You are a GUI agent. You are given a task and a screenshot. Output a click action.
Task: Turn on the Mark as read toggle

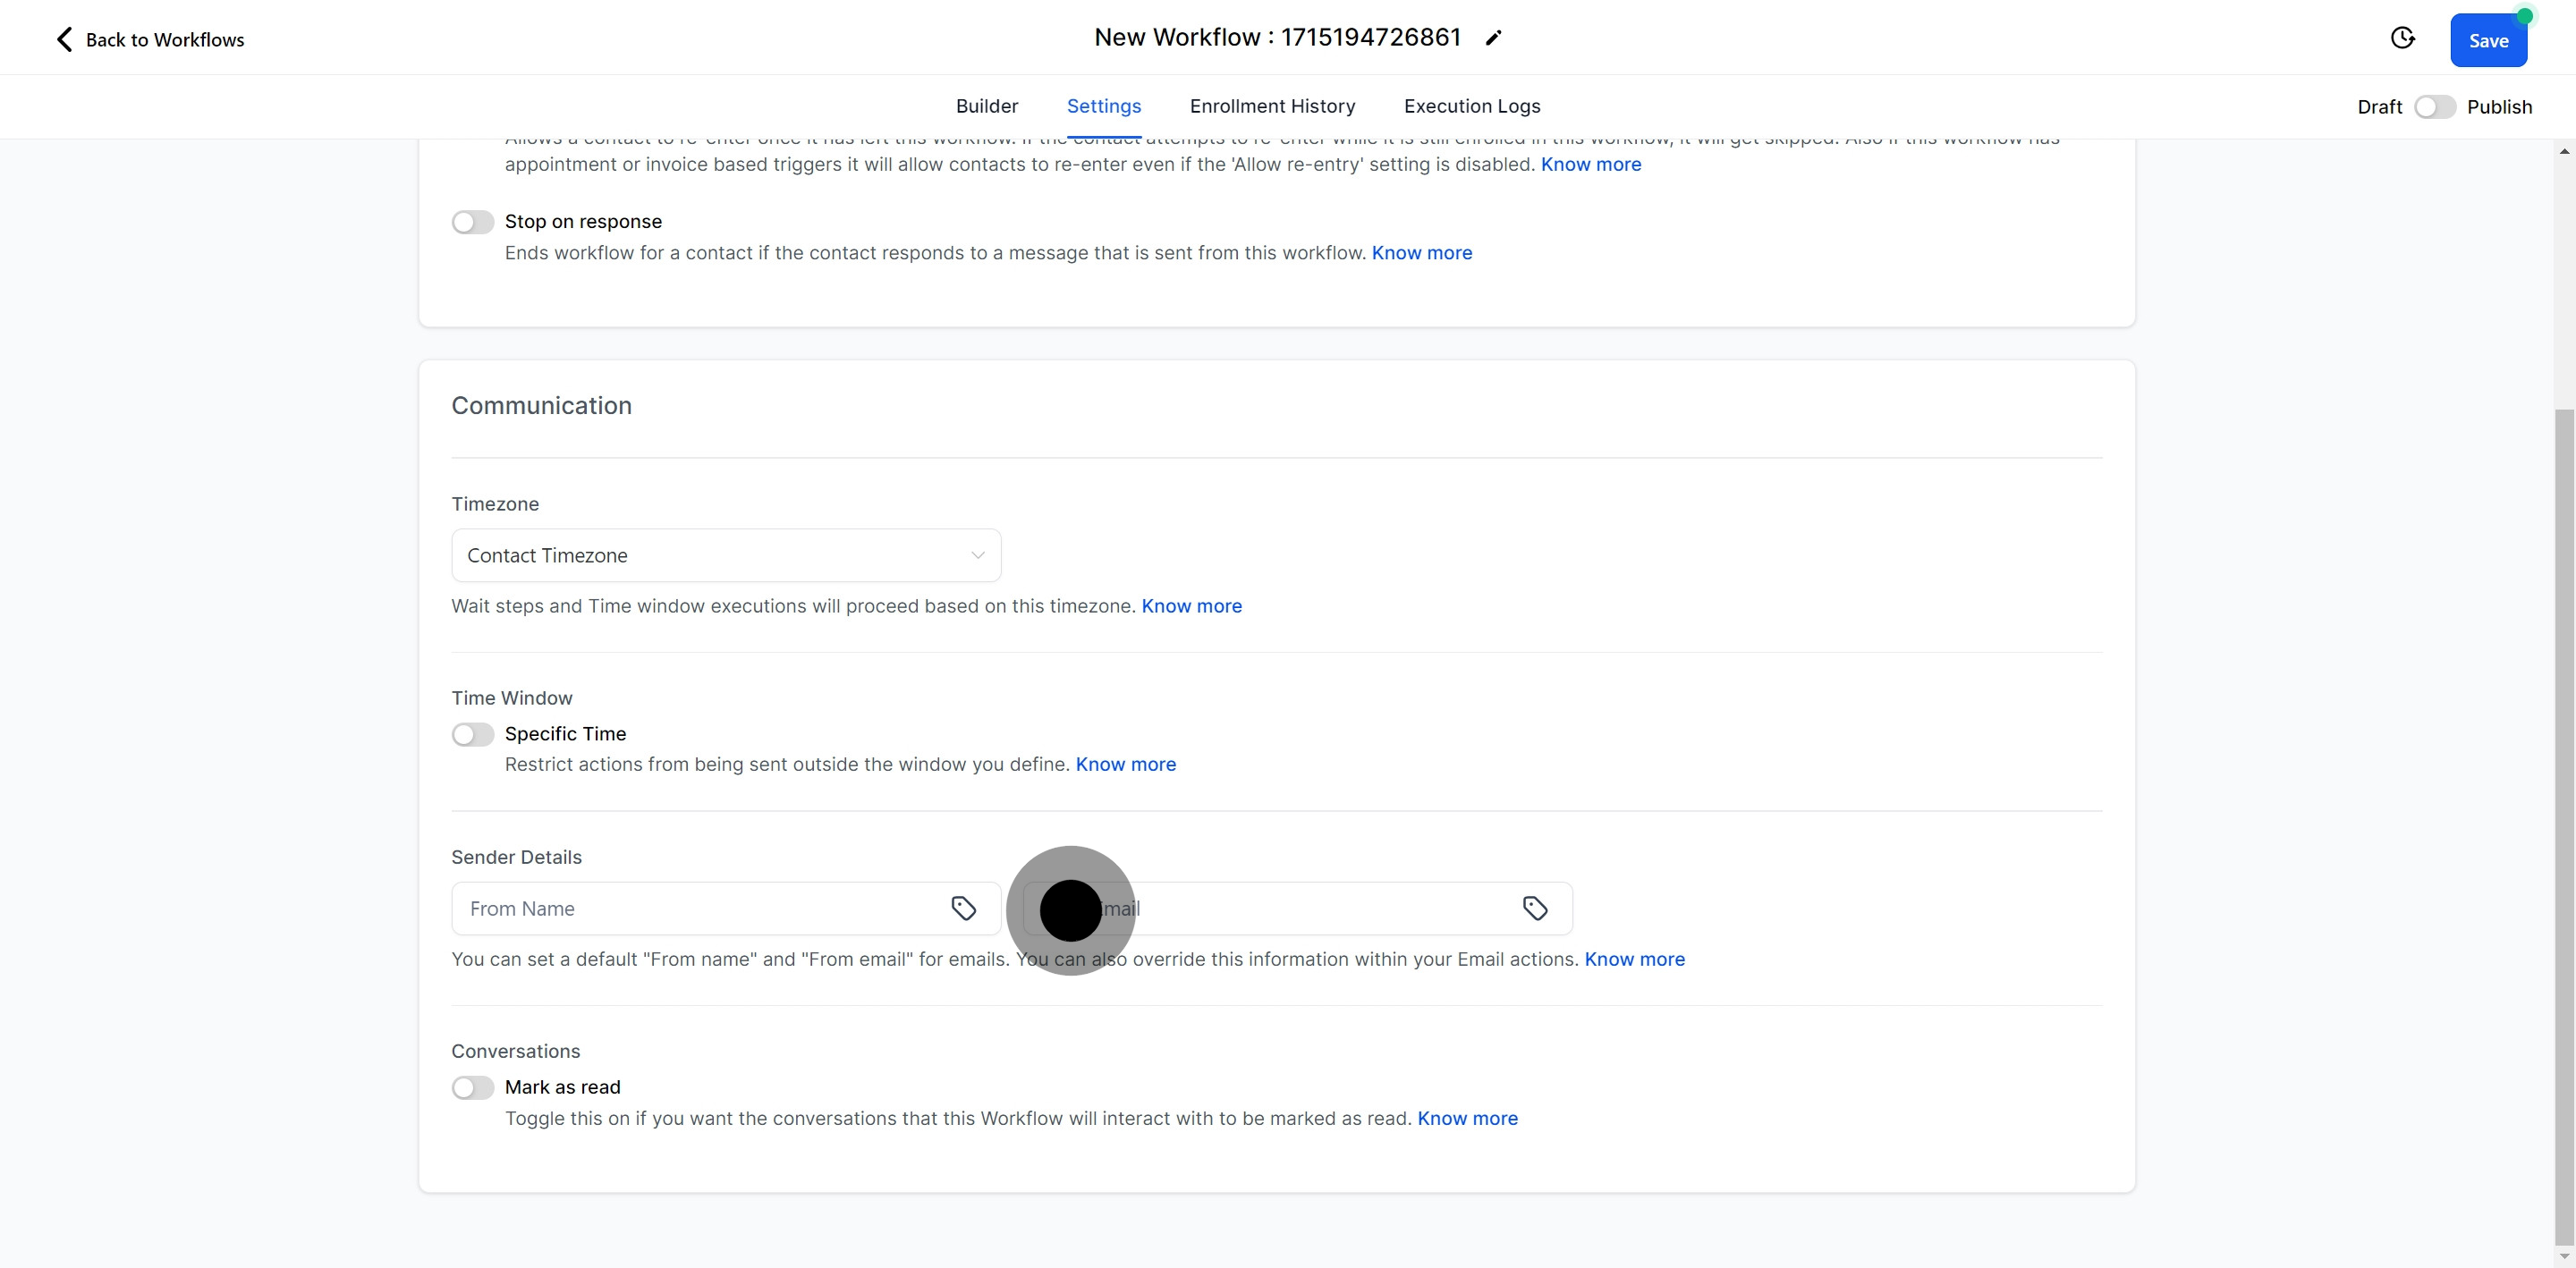click(x=473, y=1087)
